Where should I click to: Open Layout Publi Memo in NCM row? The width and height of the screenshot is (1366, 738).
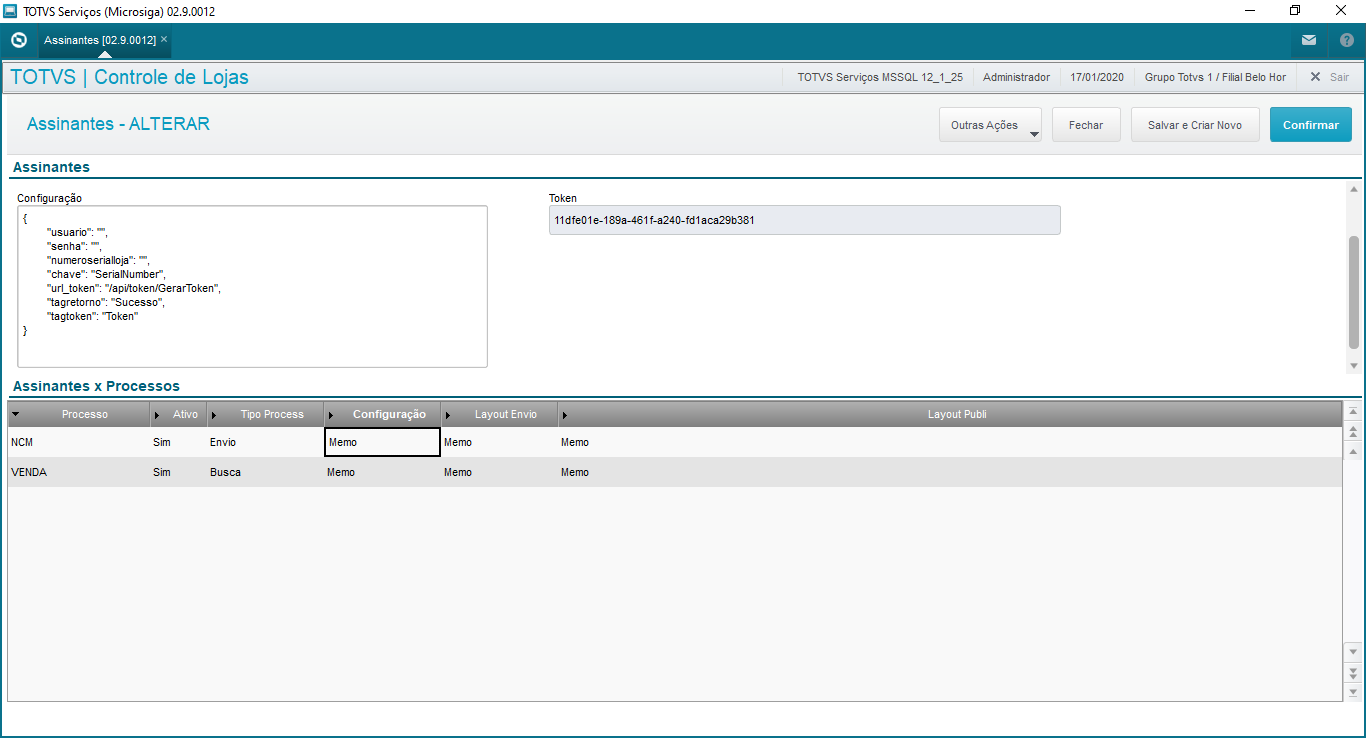(x=950, y=442)
